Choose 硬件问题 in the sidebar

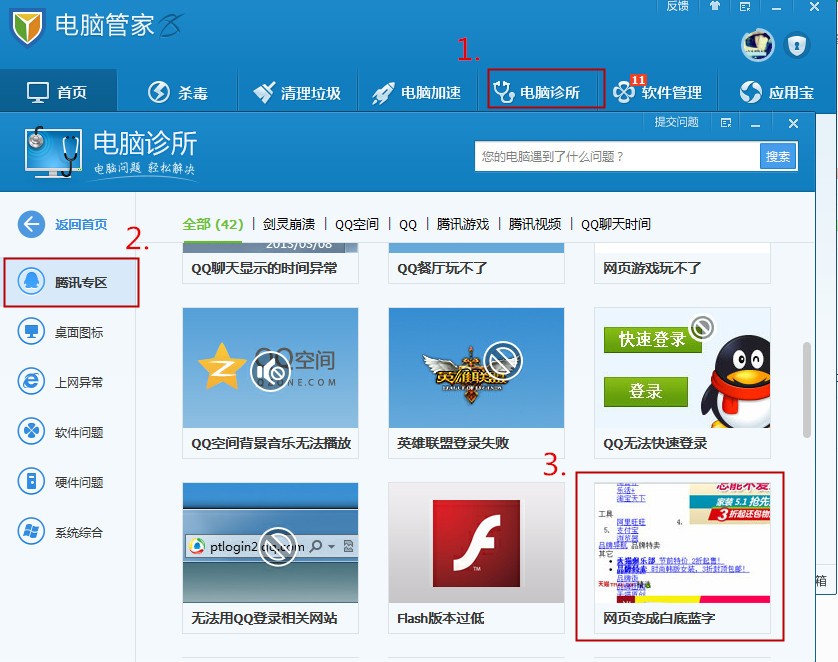(x=68, y=482)
